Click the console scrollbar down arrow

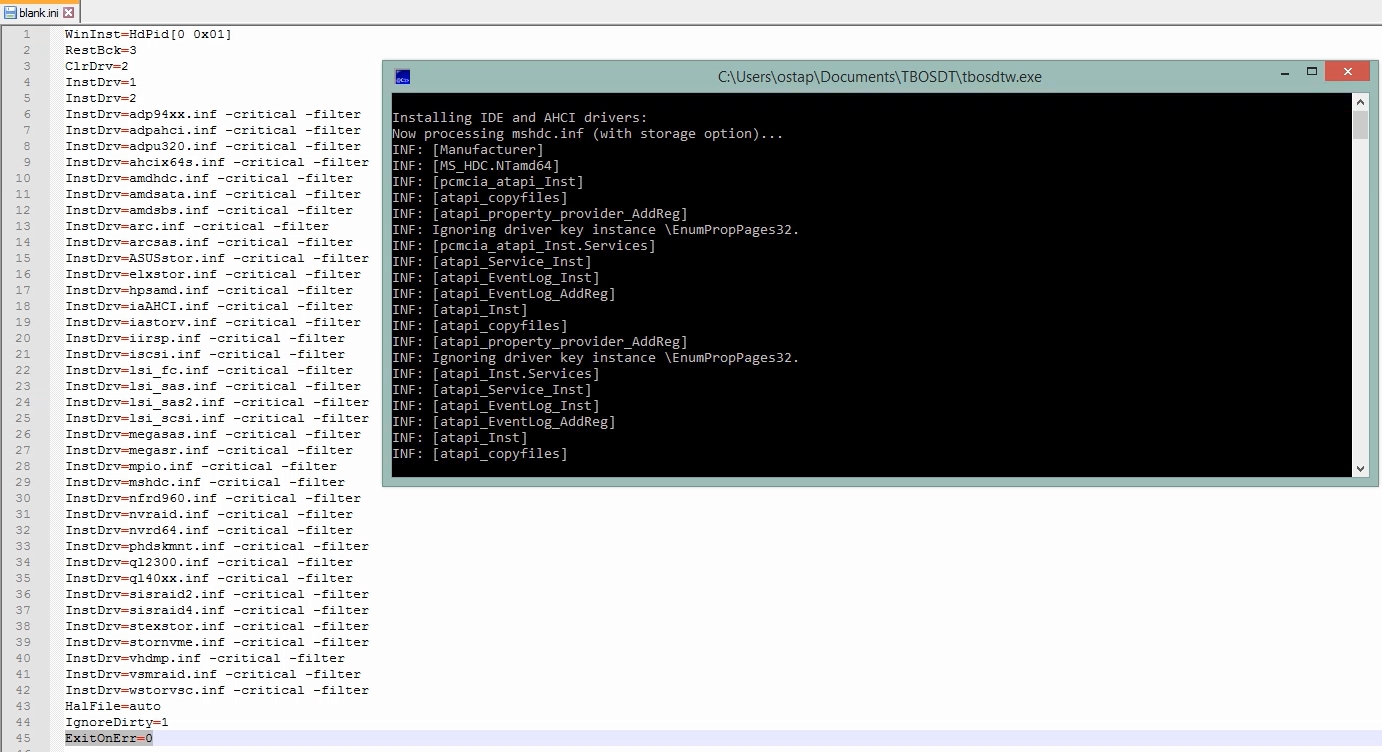point(1360,468)
